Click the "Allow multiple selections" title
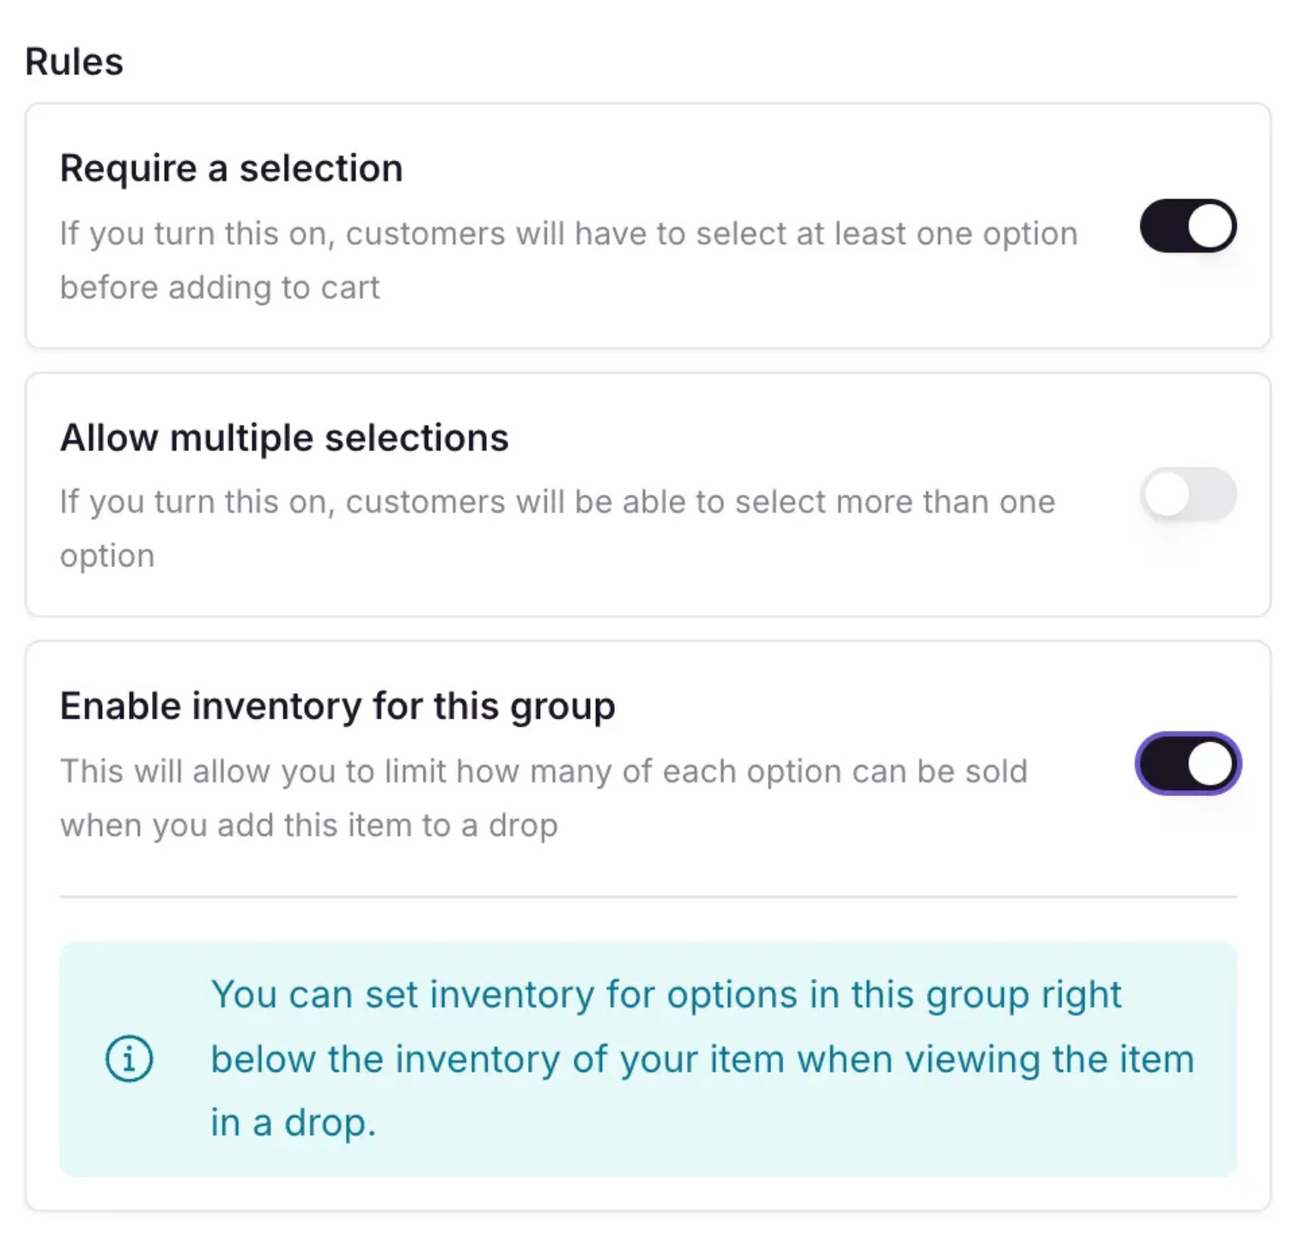Screen dimensions: 1300x1242 tap(284, 438)
